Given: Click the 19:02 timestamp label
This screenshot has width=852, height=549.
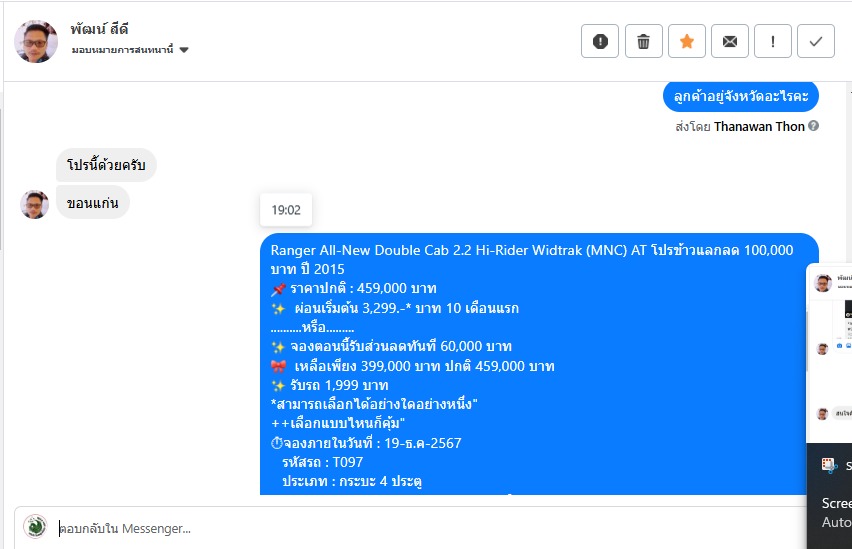Looking at the screenshot, I should point(286,210).
